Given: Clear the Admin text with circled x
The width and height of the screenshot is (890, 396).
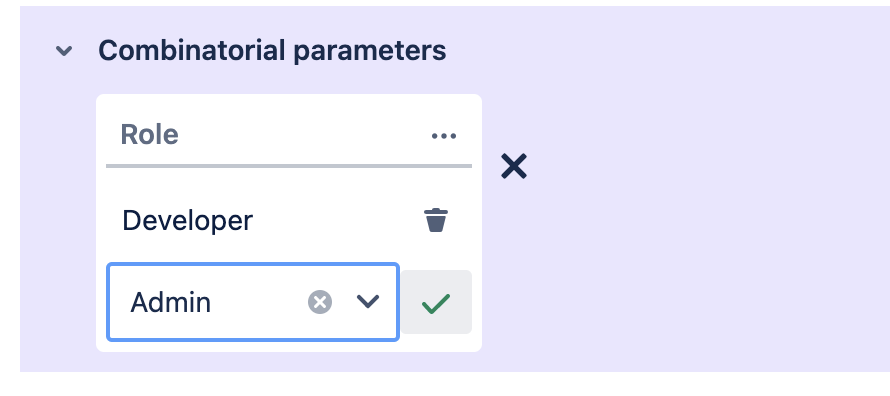Looking at the screenshot, I should point(320,301).
